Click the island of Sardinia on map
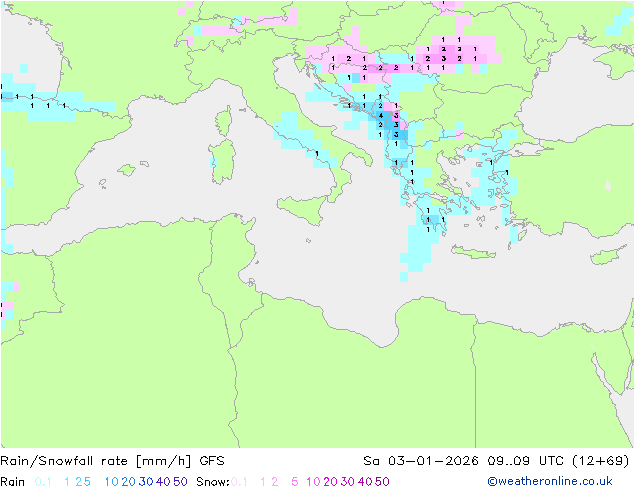 point(222,162)
